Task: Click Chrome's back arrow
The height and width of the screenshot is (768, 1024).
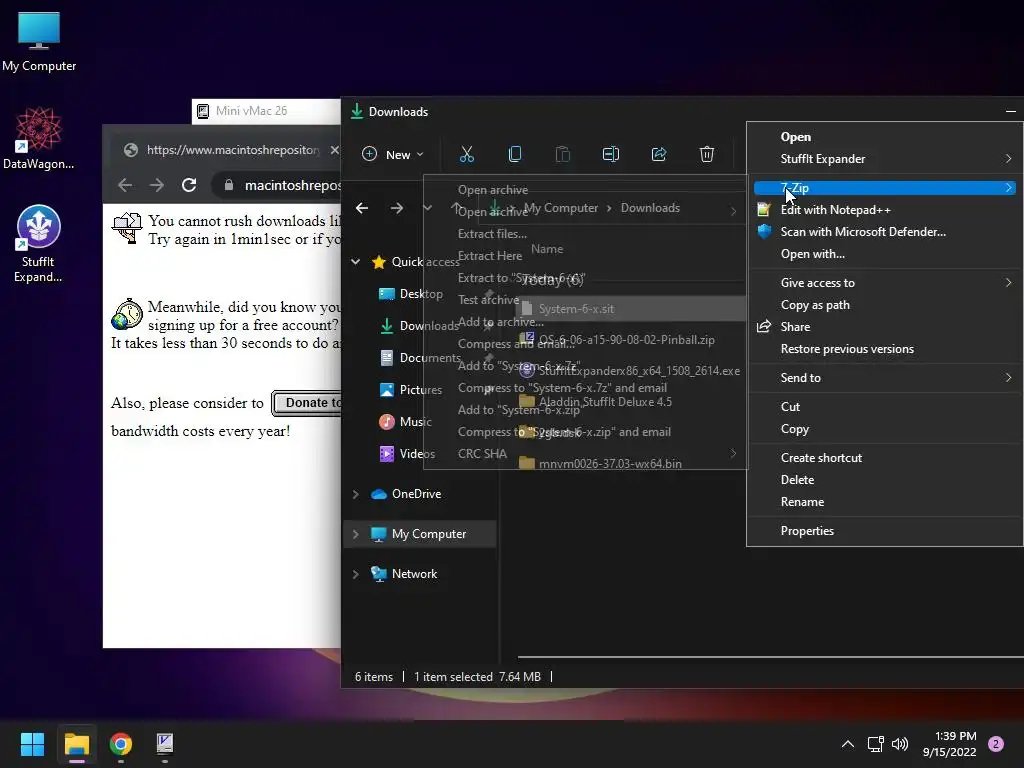Action: 125,185
